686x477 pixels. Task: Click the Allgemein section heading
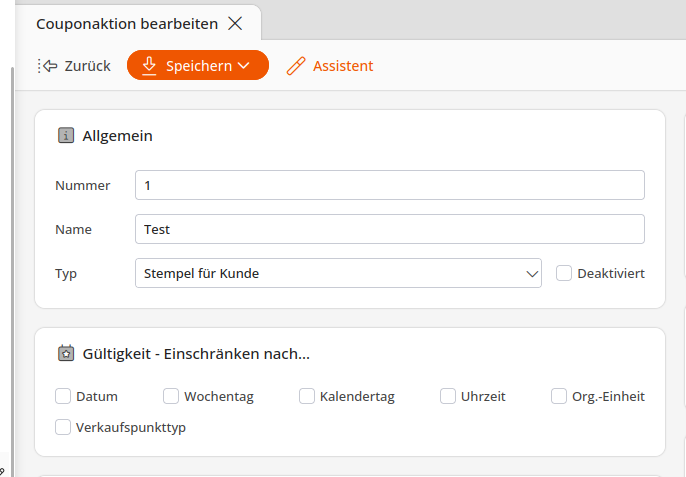click(117, 136)
